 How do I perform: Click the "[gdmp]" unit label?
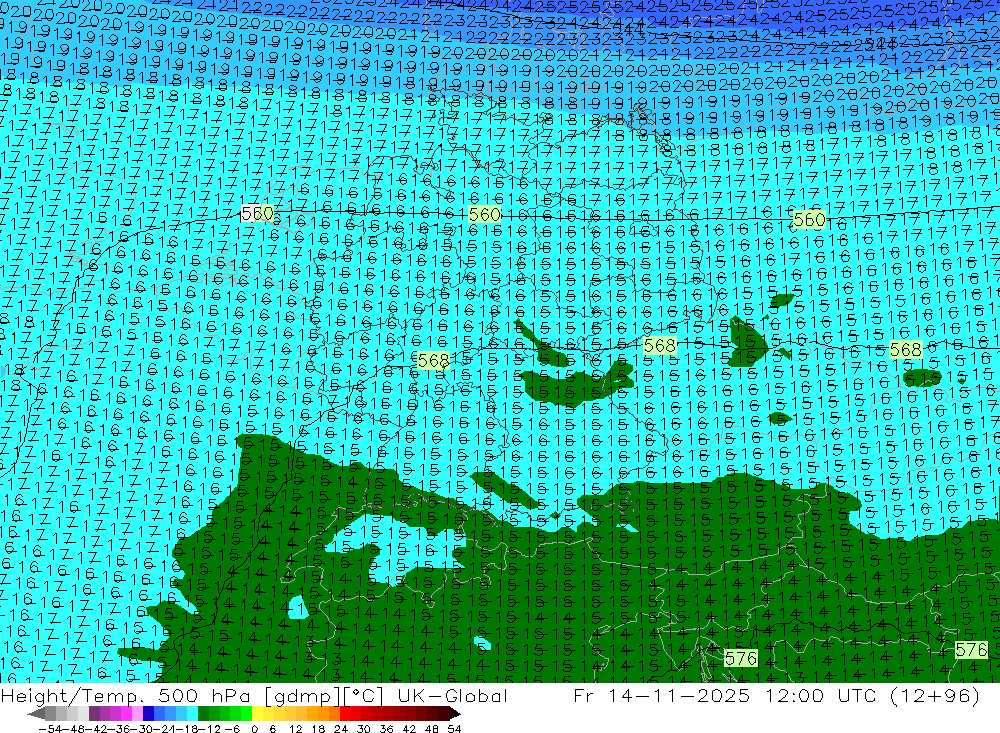coord(300,696)
